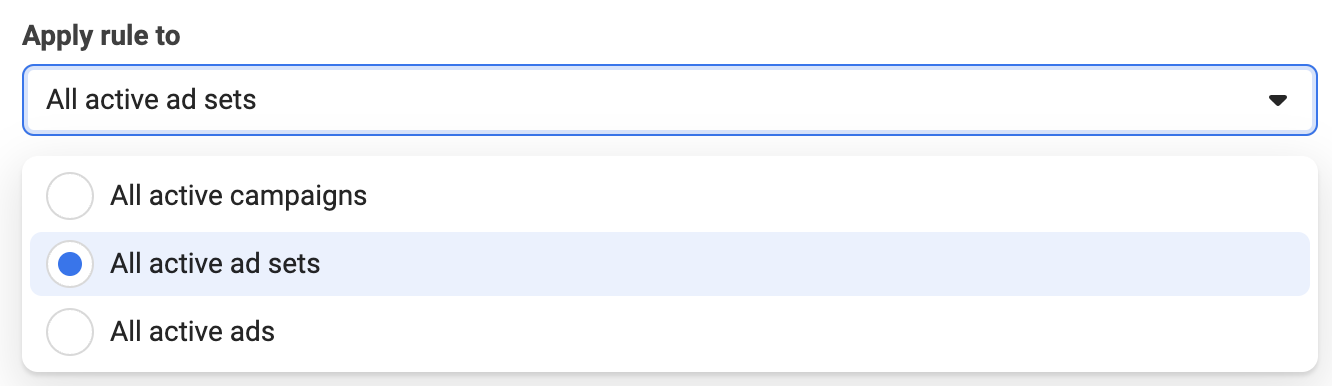Focus the blue-outlined select field
The image size is (1332, 386).
(669, 100)
